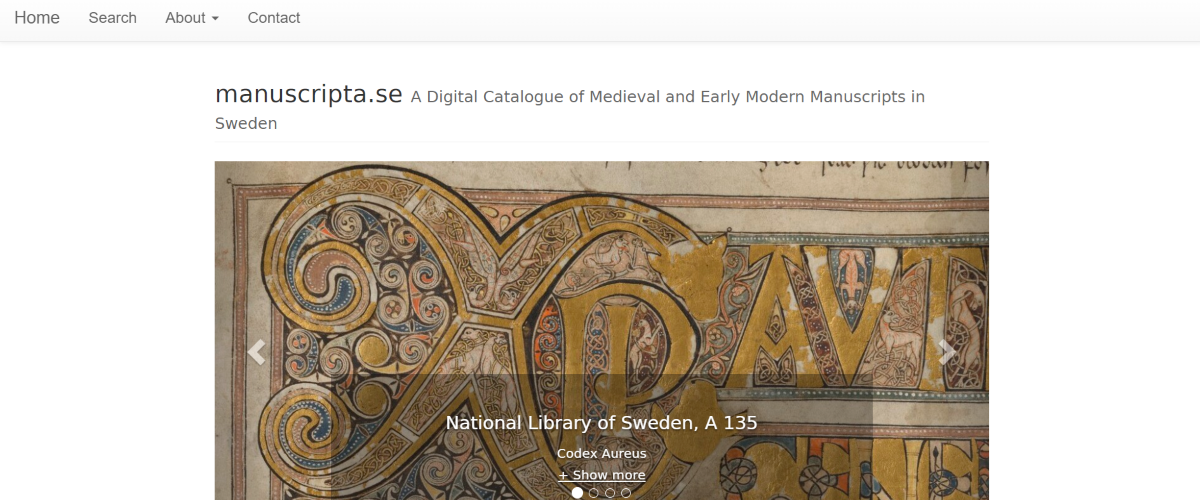1200x500 pixels.
Task: Click the next slide arrow on carousel
Action: (946, 352)
